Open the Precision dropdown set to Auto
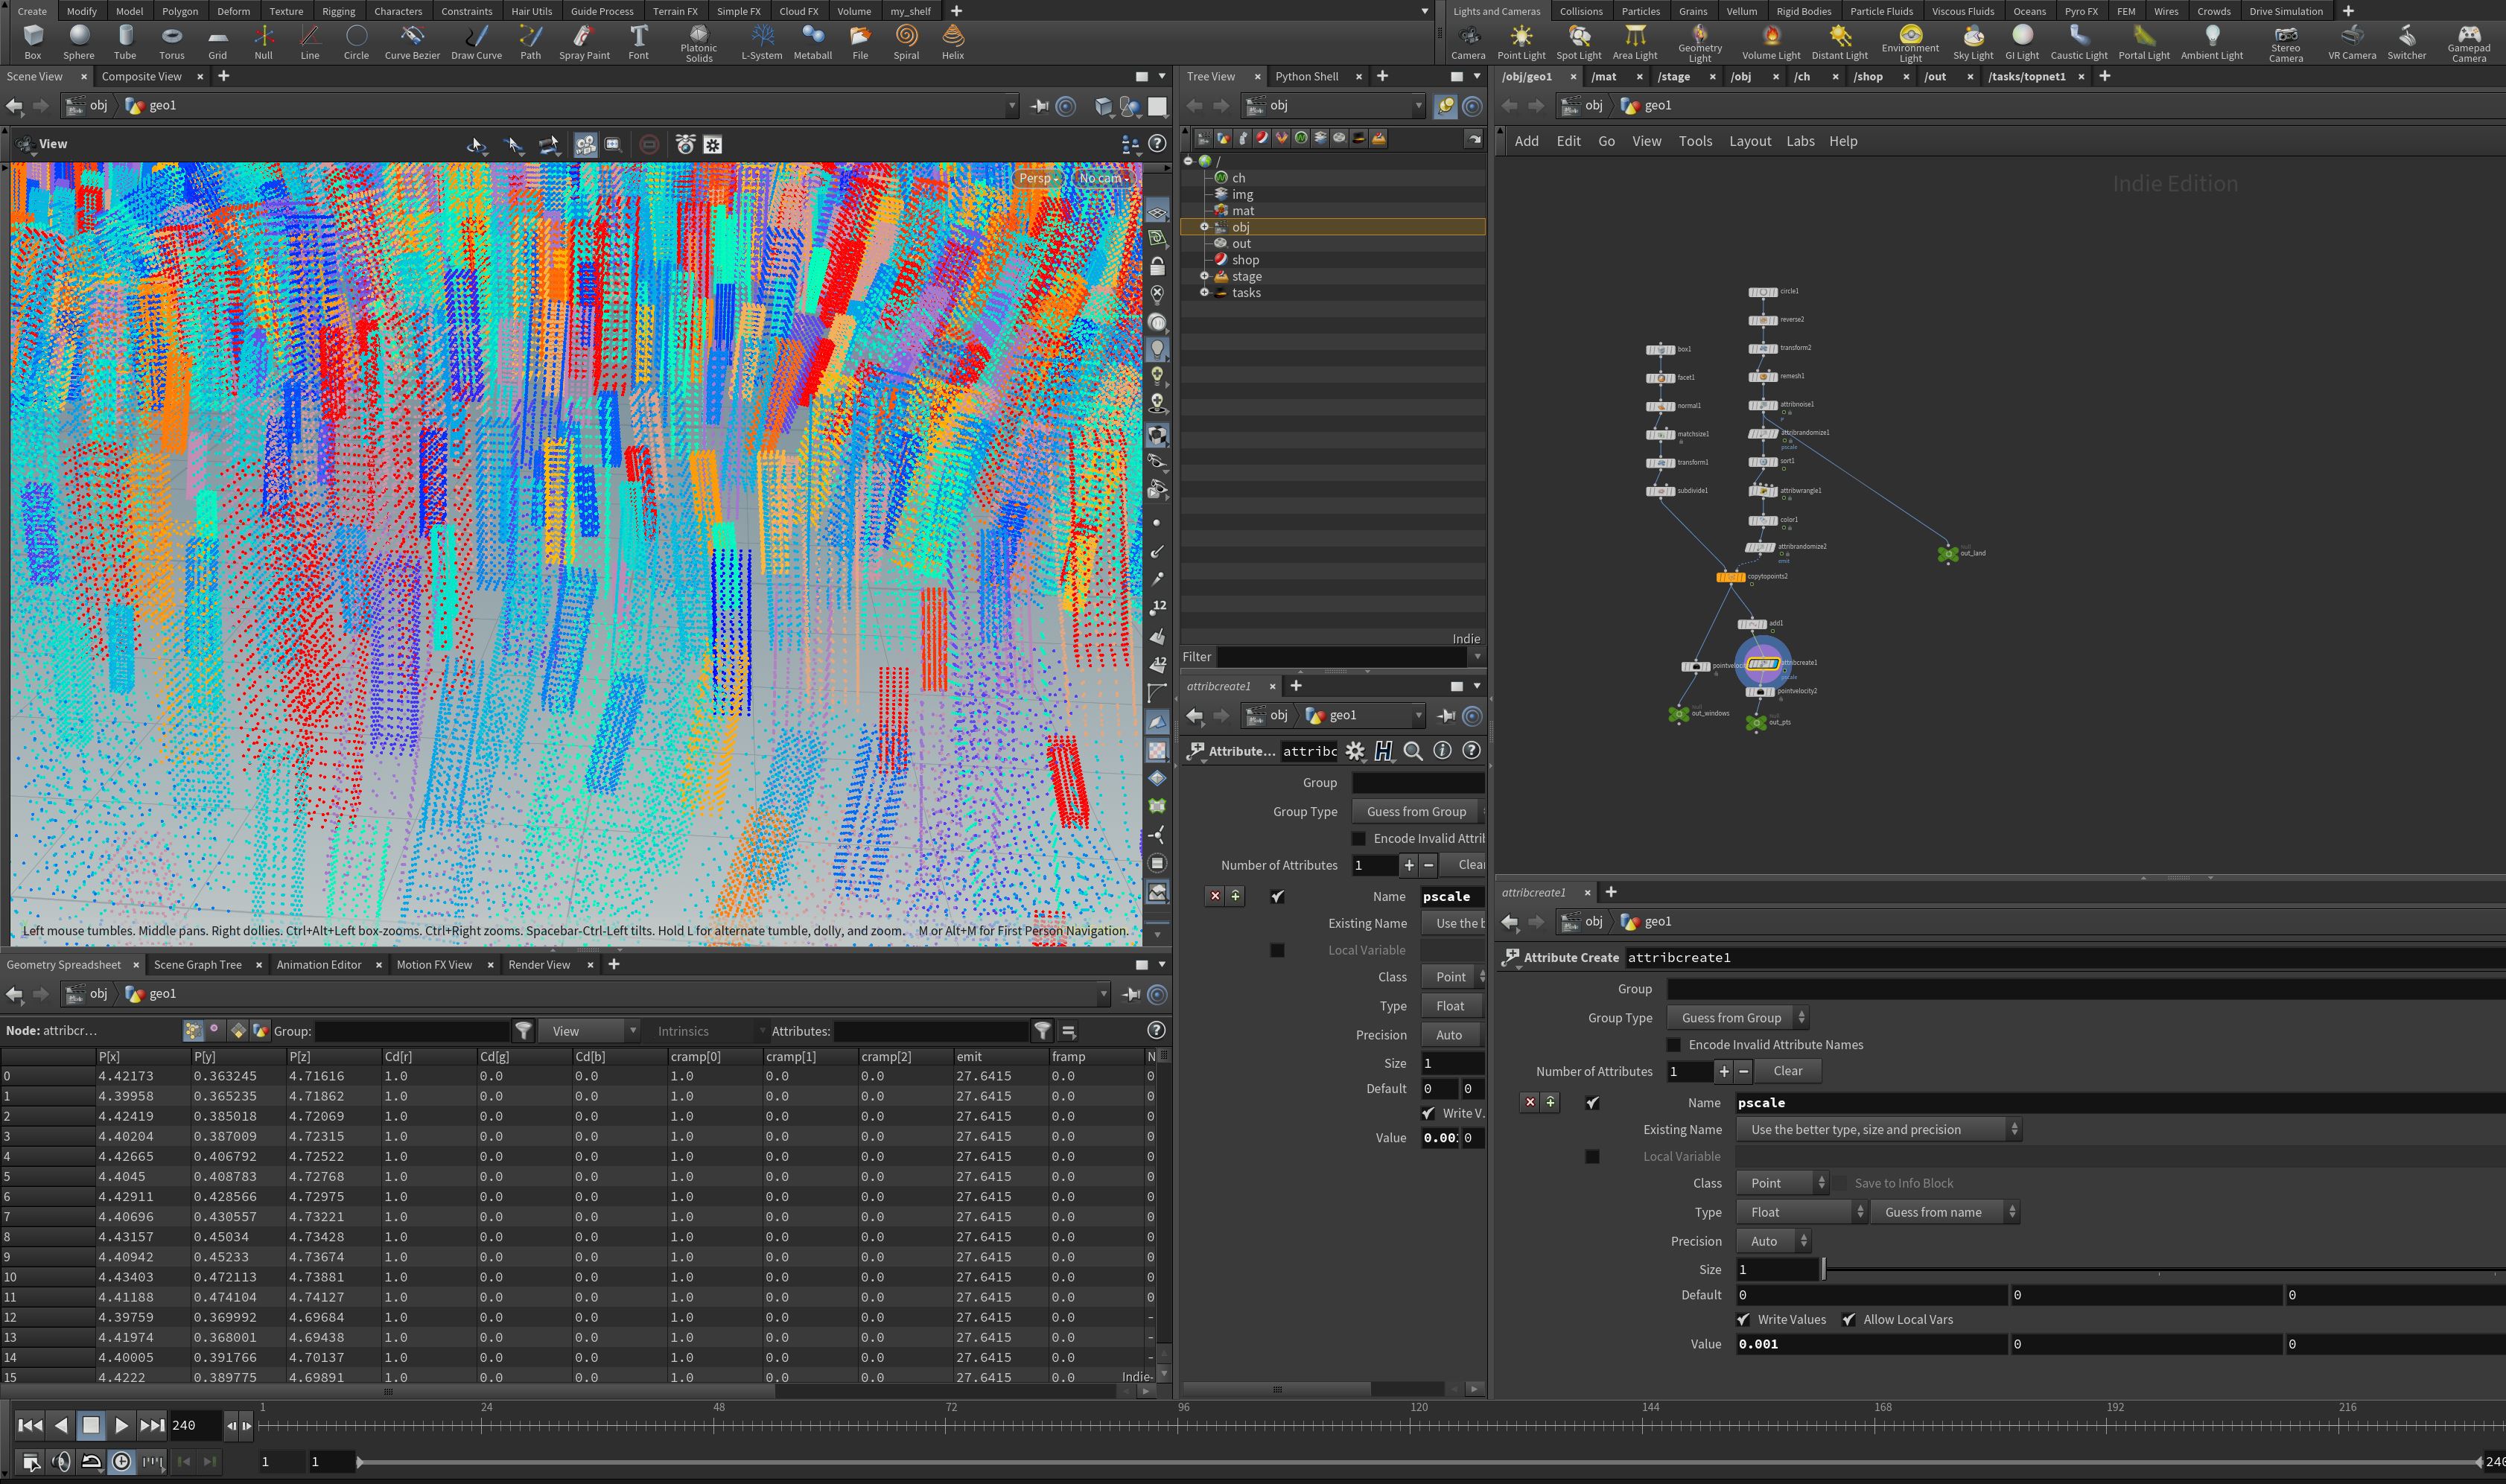 pos(1773,1240)
